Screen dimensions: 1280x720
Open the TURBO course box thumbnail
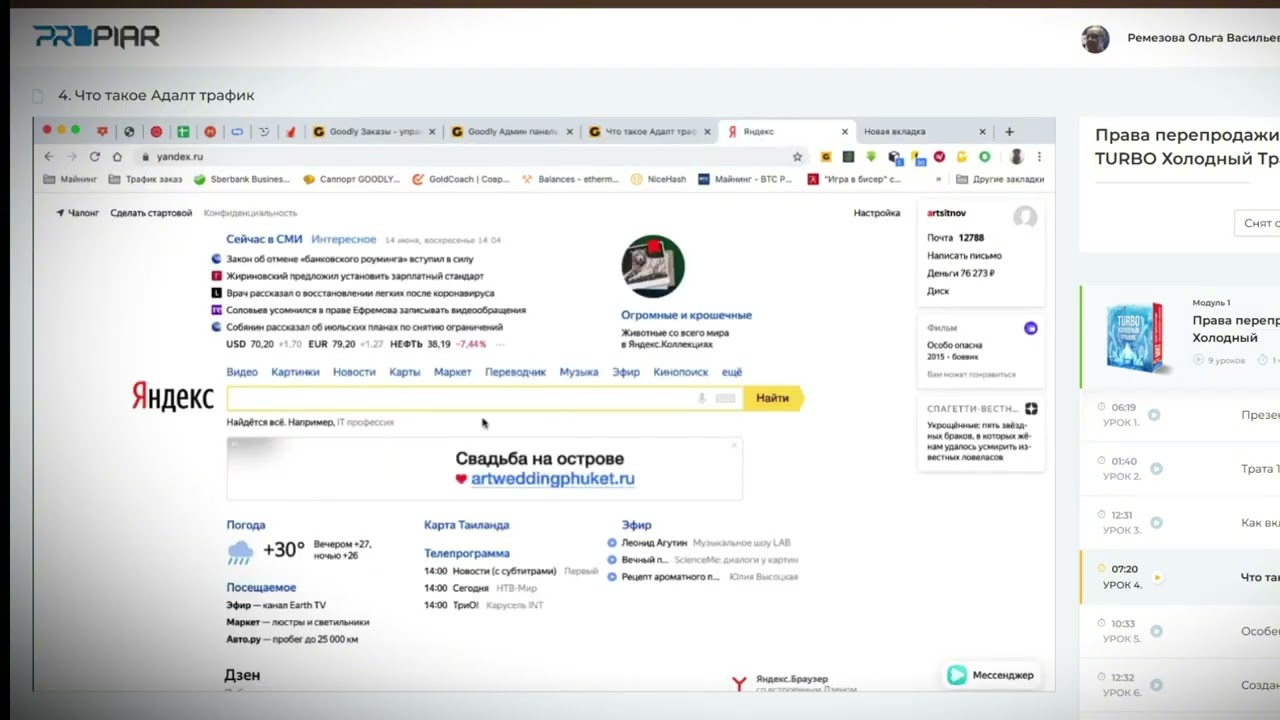(1136, 337)
